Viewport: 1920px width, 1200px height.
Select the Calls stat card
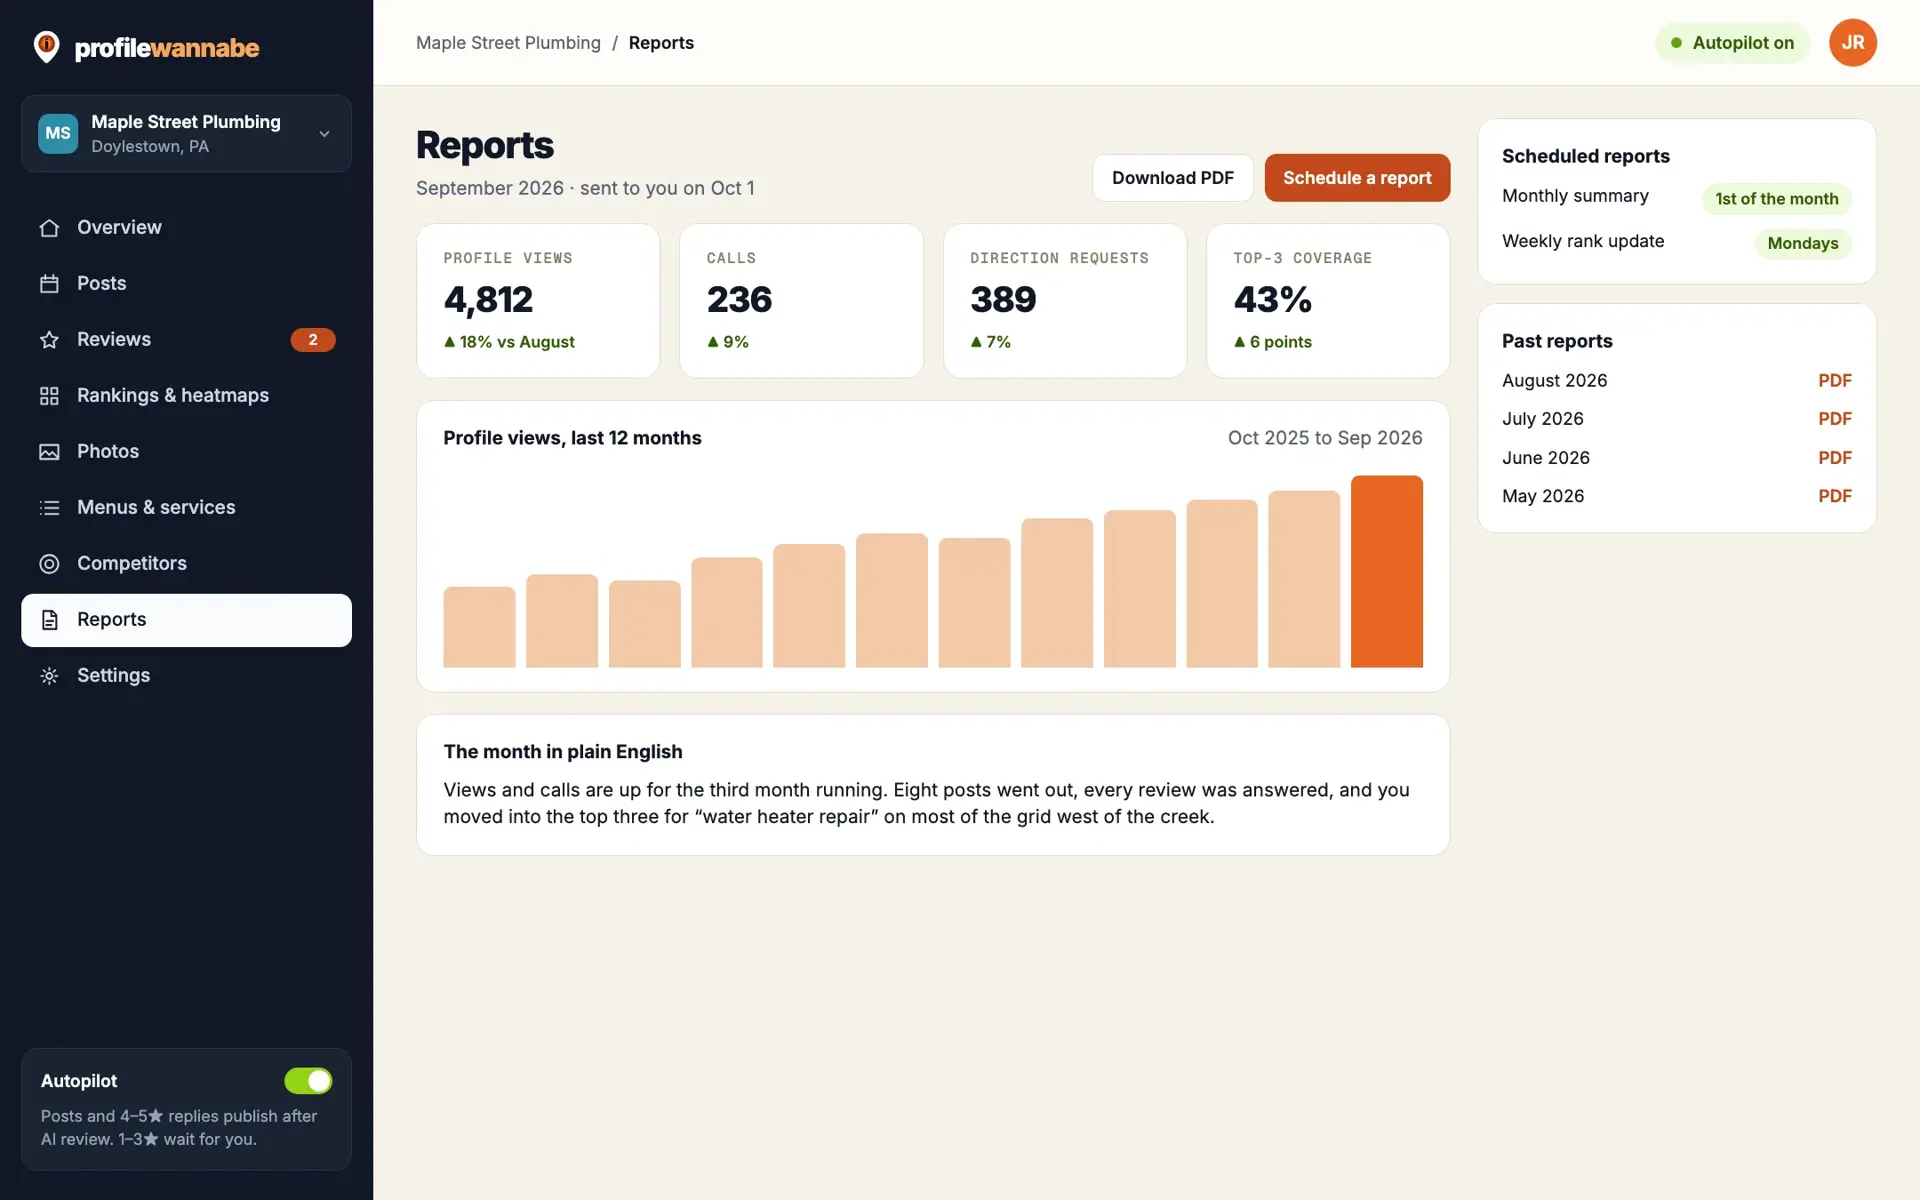pos(801,301)
